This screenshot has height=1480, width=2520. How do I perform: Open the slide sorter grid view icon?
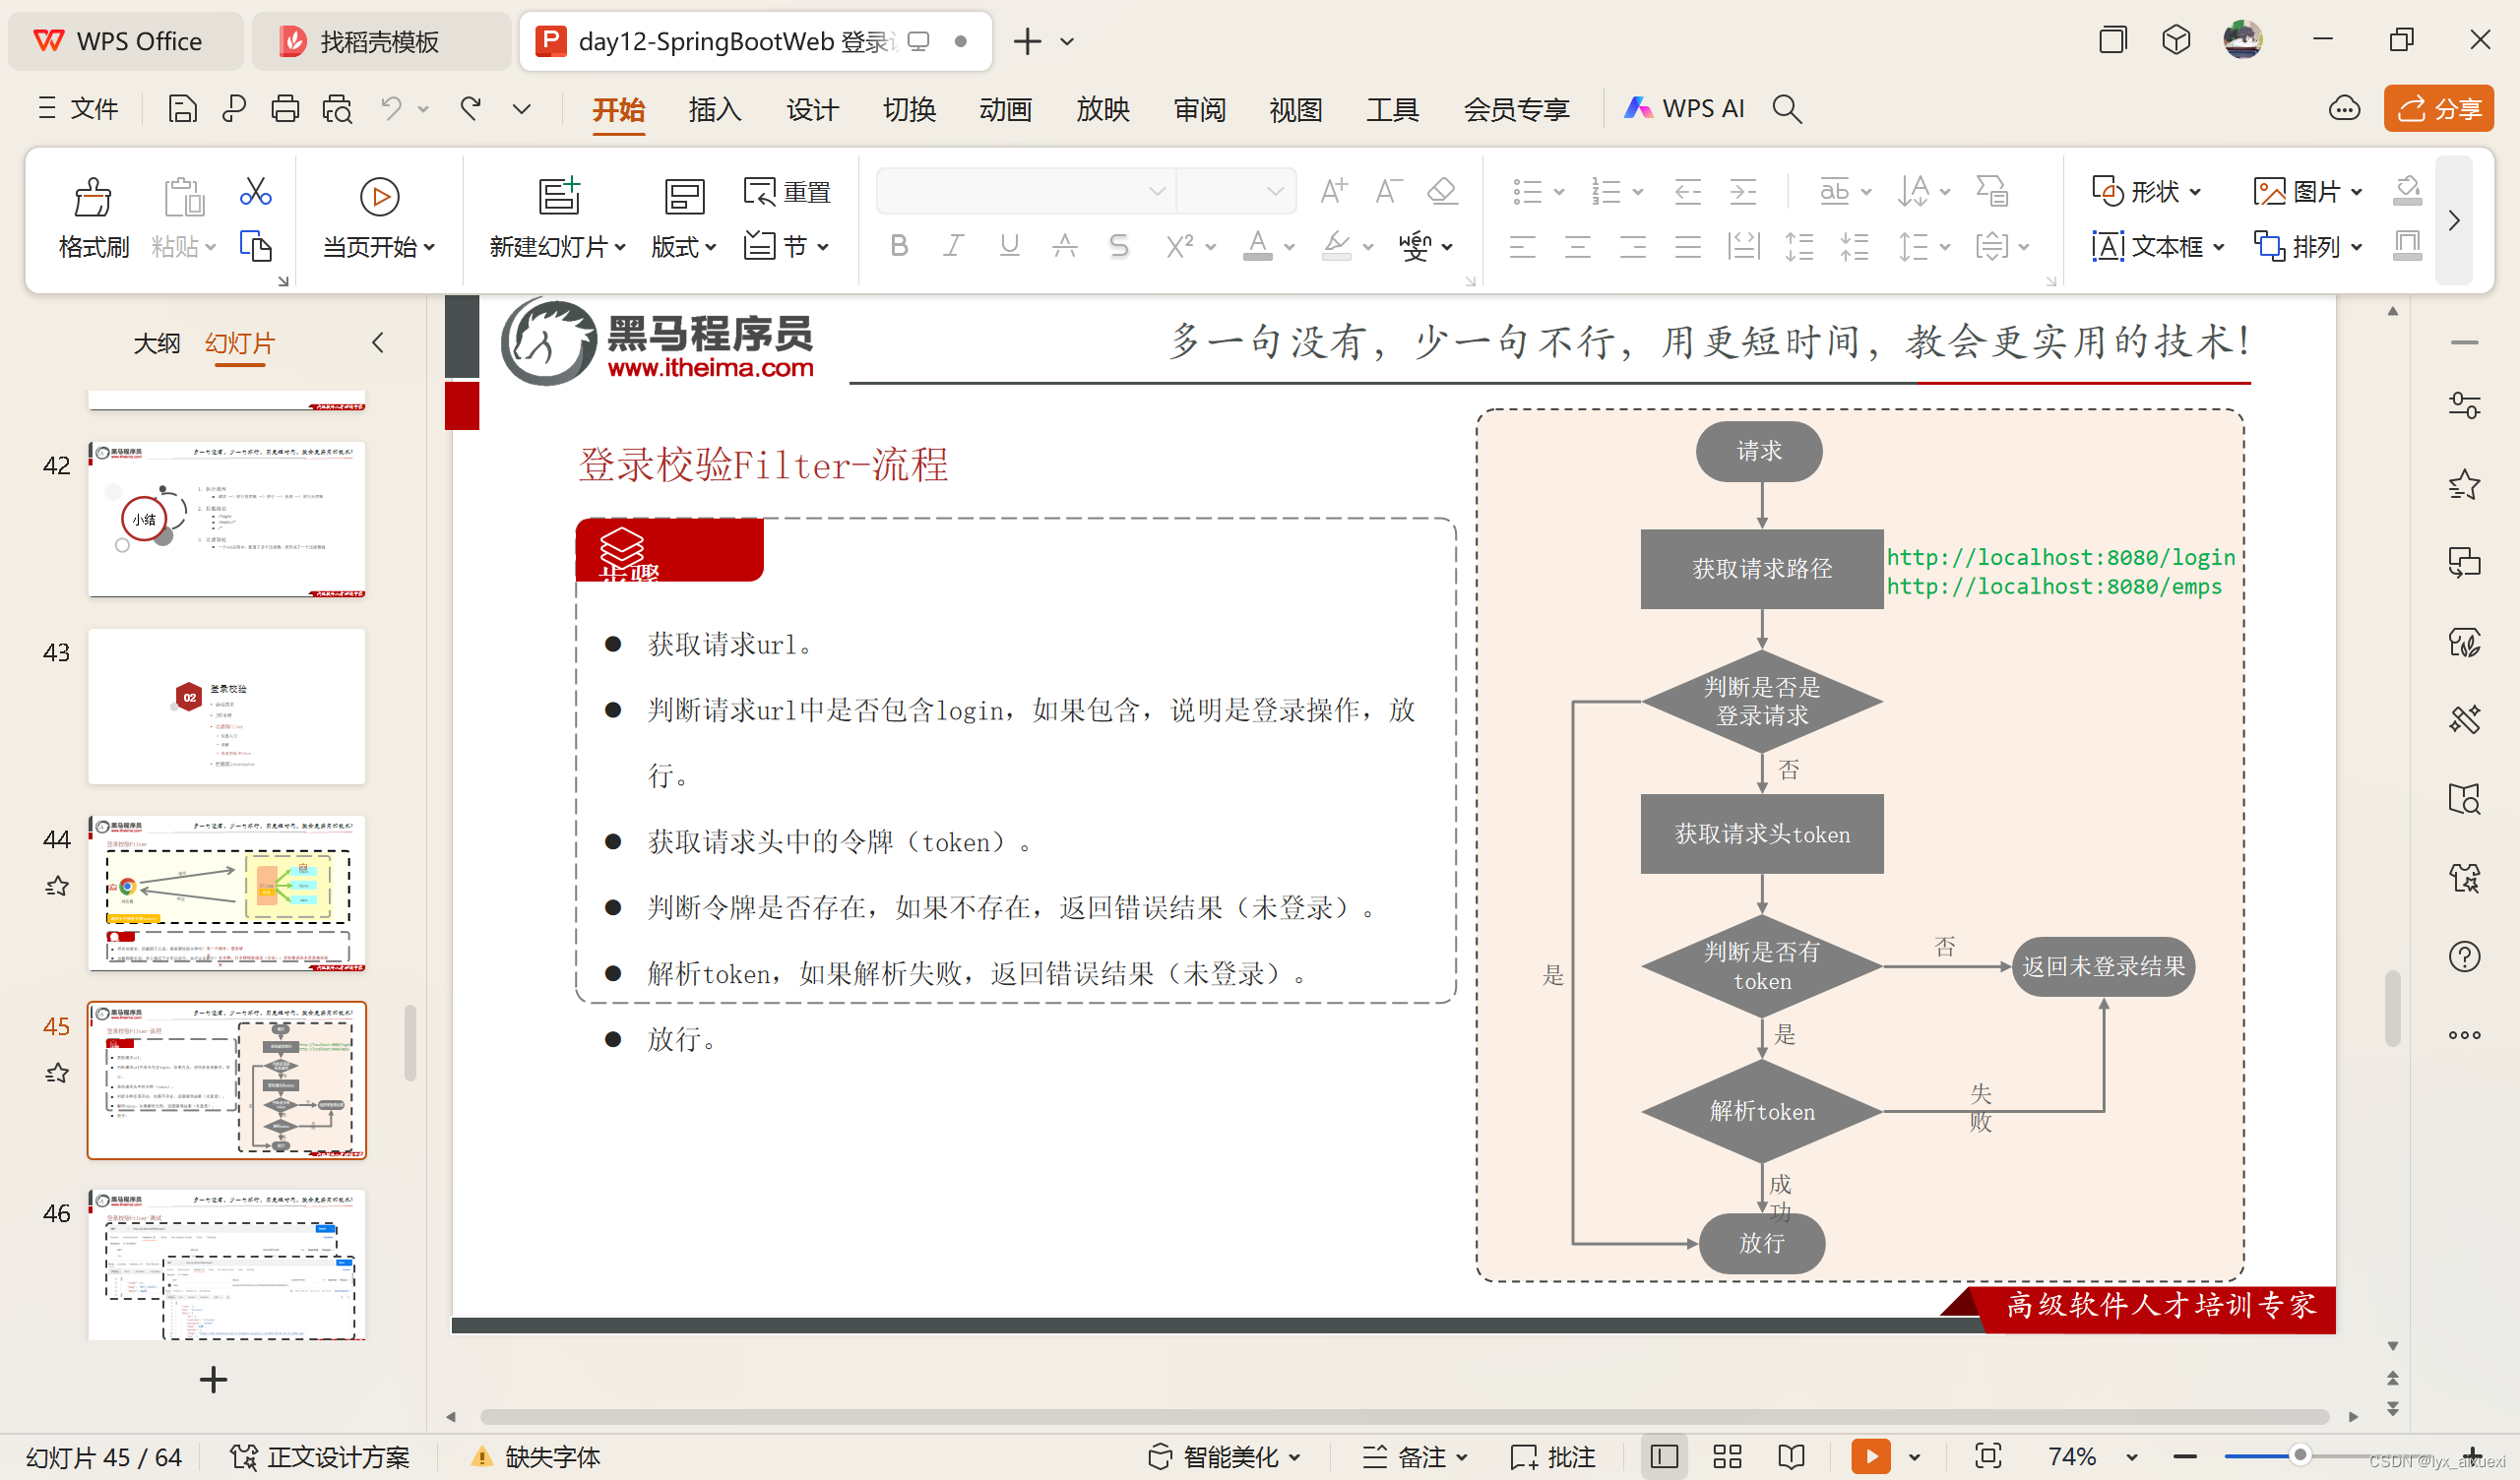1727,1456
